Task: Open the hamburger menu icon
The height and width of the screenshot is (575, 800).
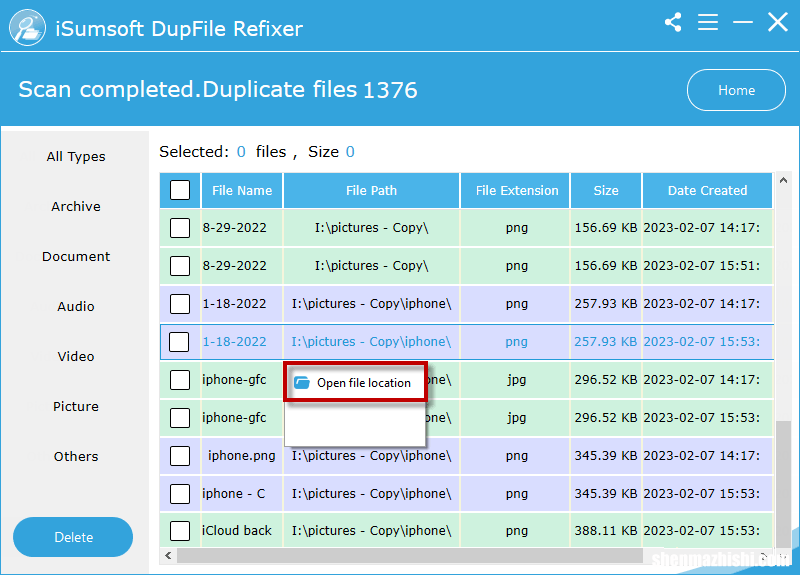Action: pyautogui.click(x=708, y=22)
